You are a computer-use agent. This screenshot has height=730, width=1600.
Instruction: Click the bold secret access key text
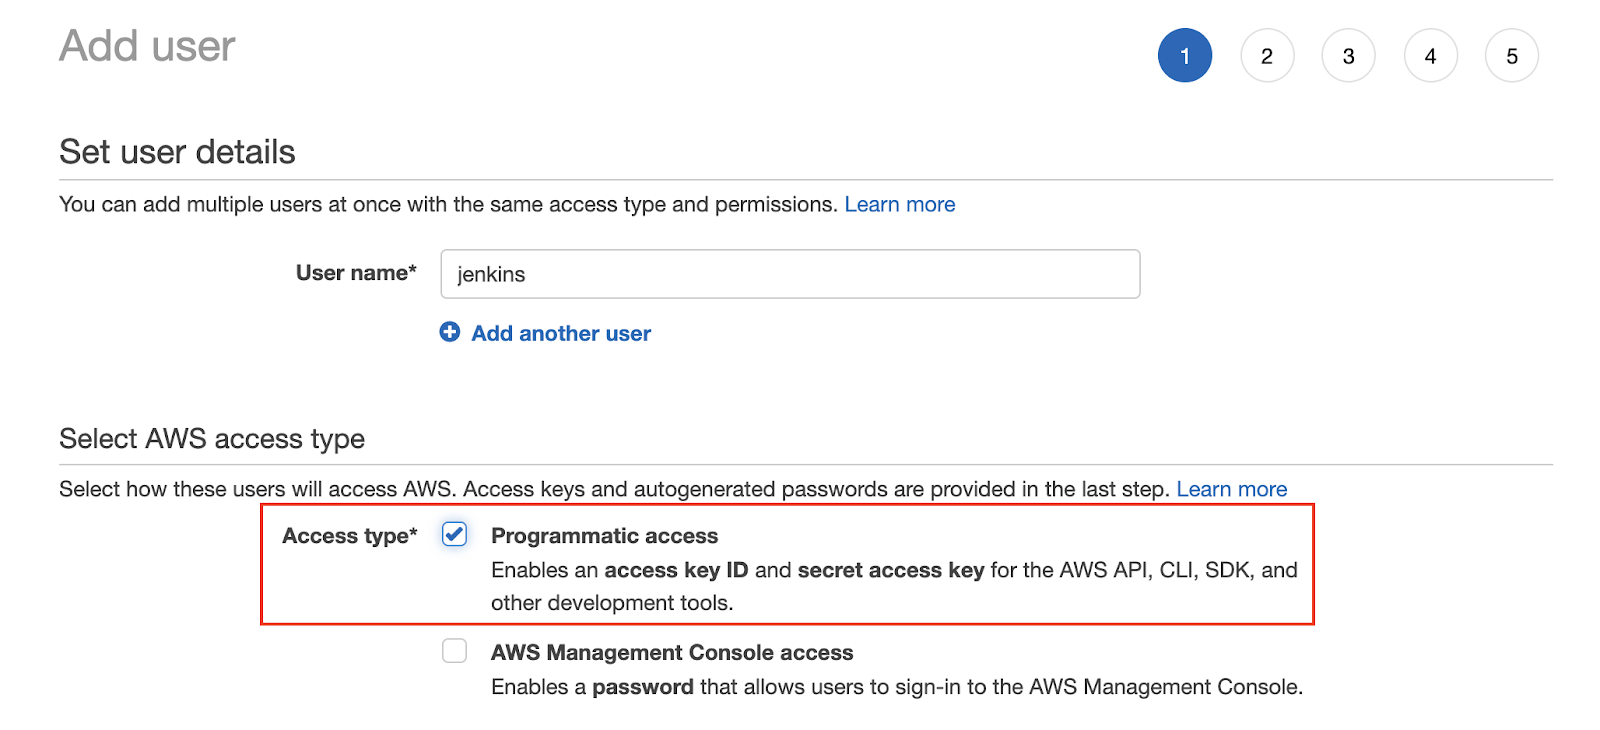pos(891,570)
